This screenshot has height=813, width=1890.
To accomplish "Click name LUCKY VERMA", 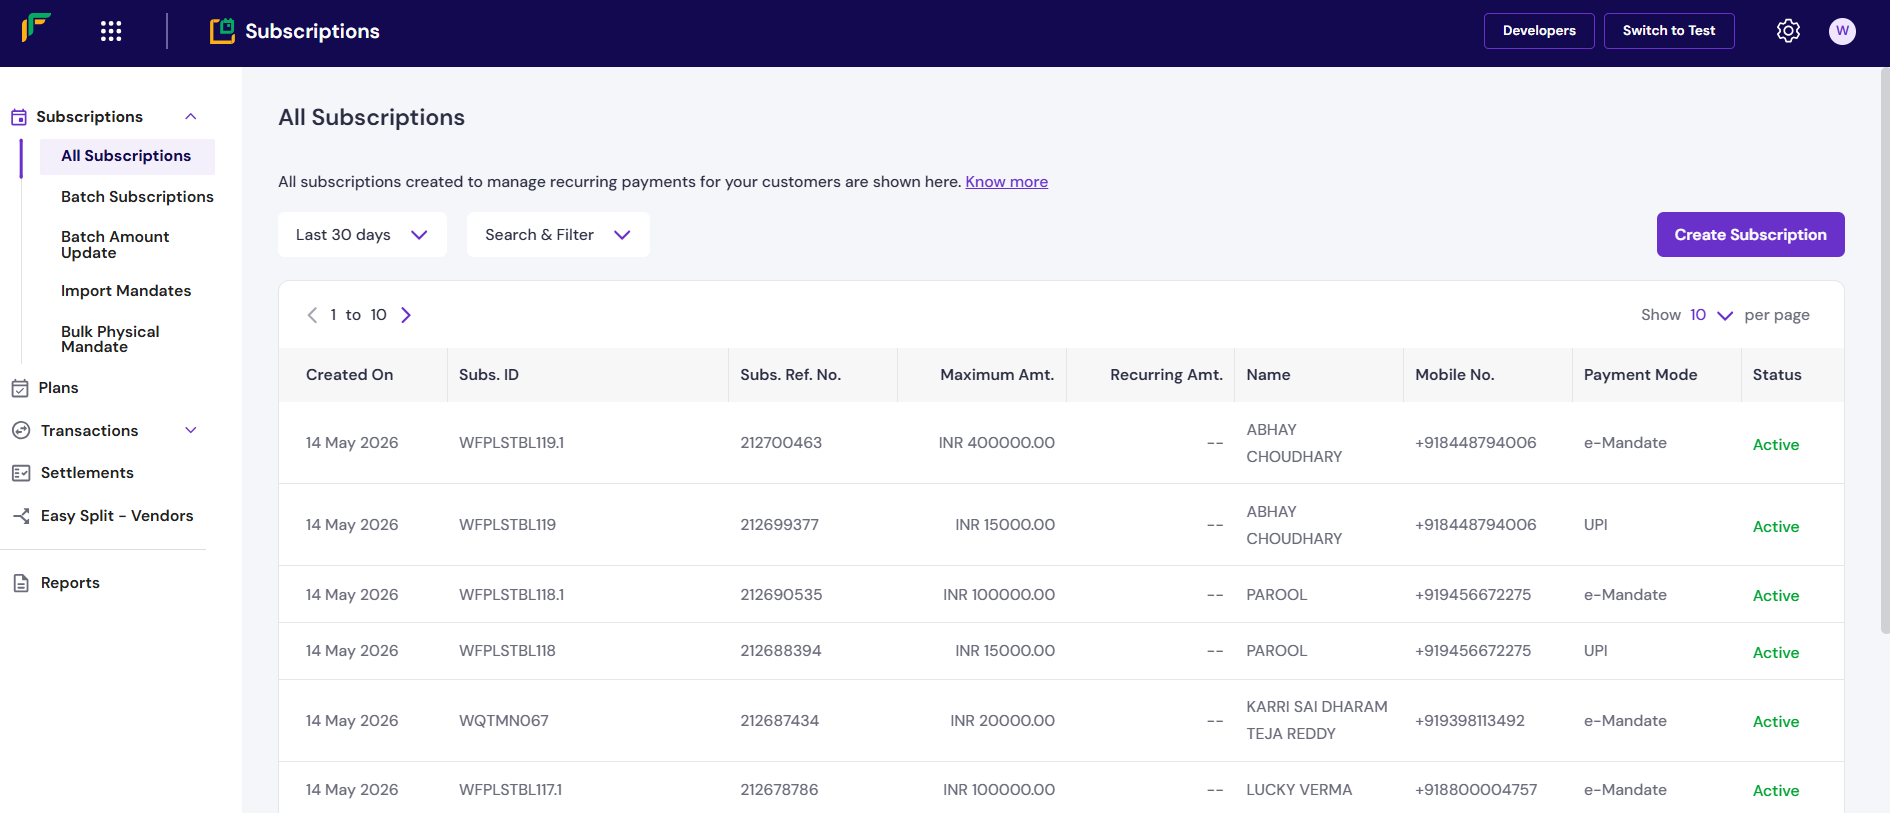I will coord(1299,790).
